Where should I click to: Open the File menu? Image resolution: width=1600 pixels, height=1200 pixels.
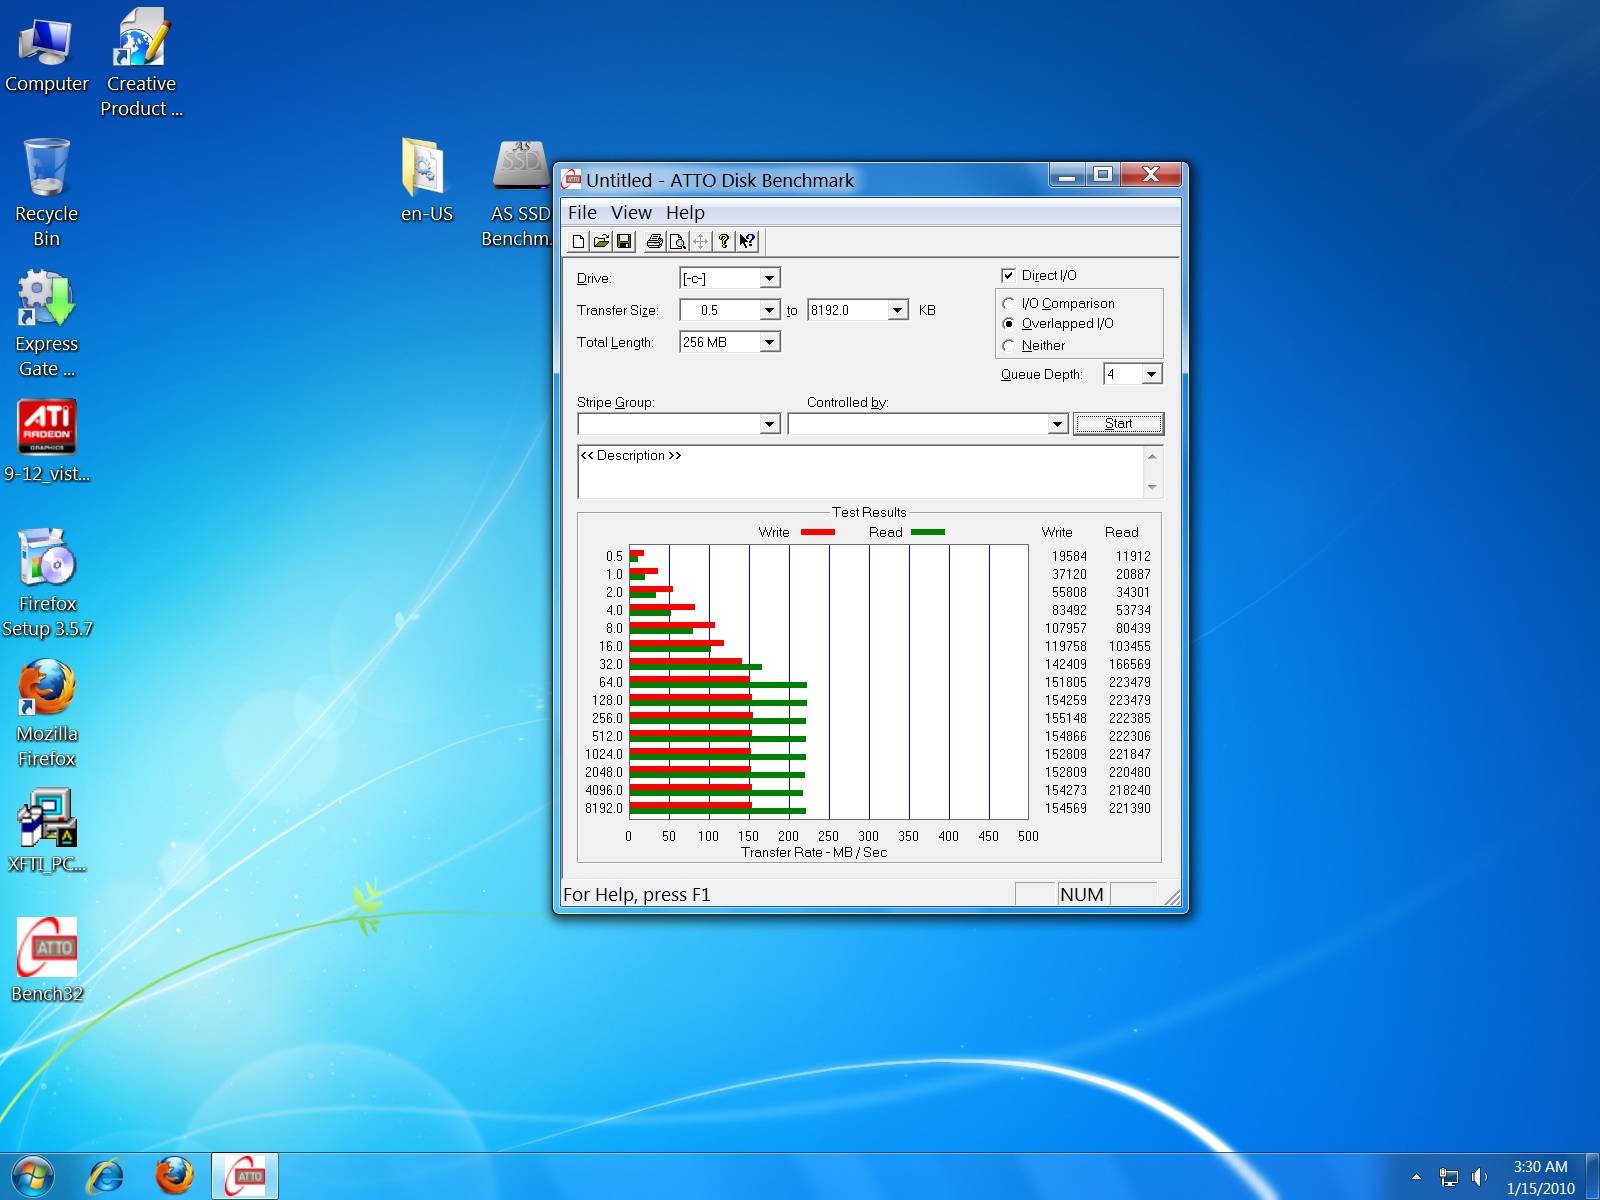point(582,212)
